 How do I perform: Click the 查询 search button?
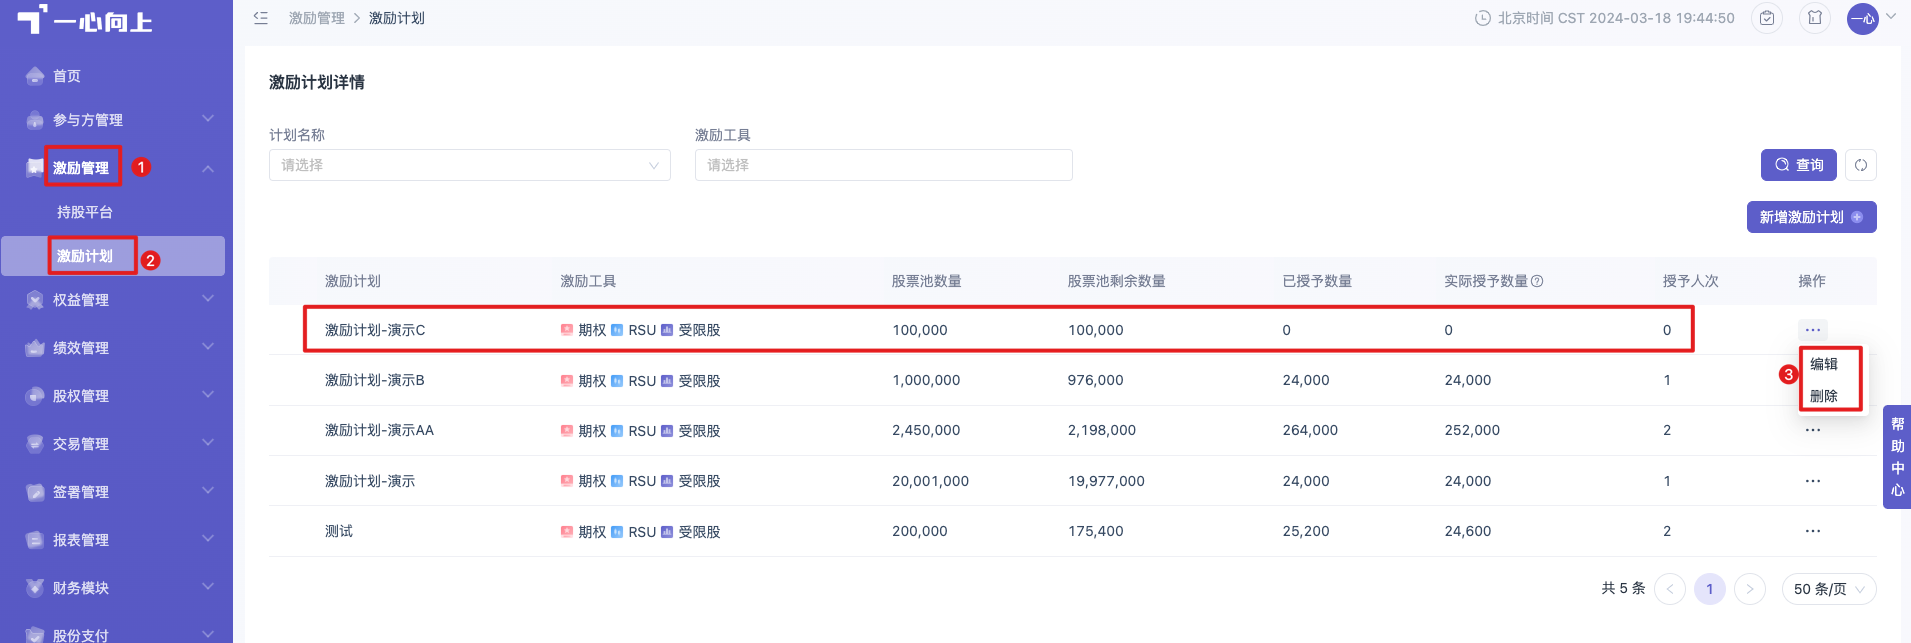pyautogui.click(x=1798, y=165)
